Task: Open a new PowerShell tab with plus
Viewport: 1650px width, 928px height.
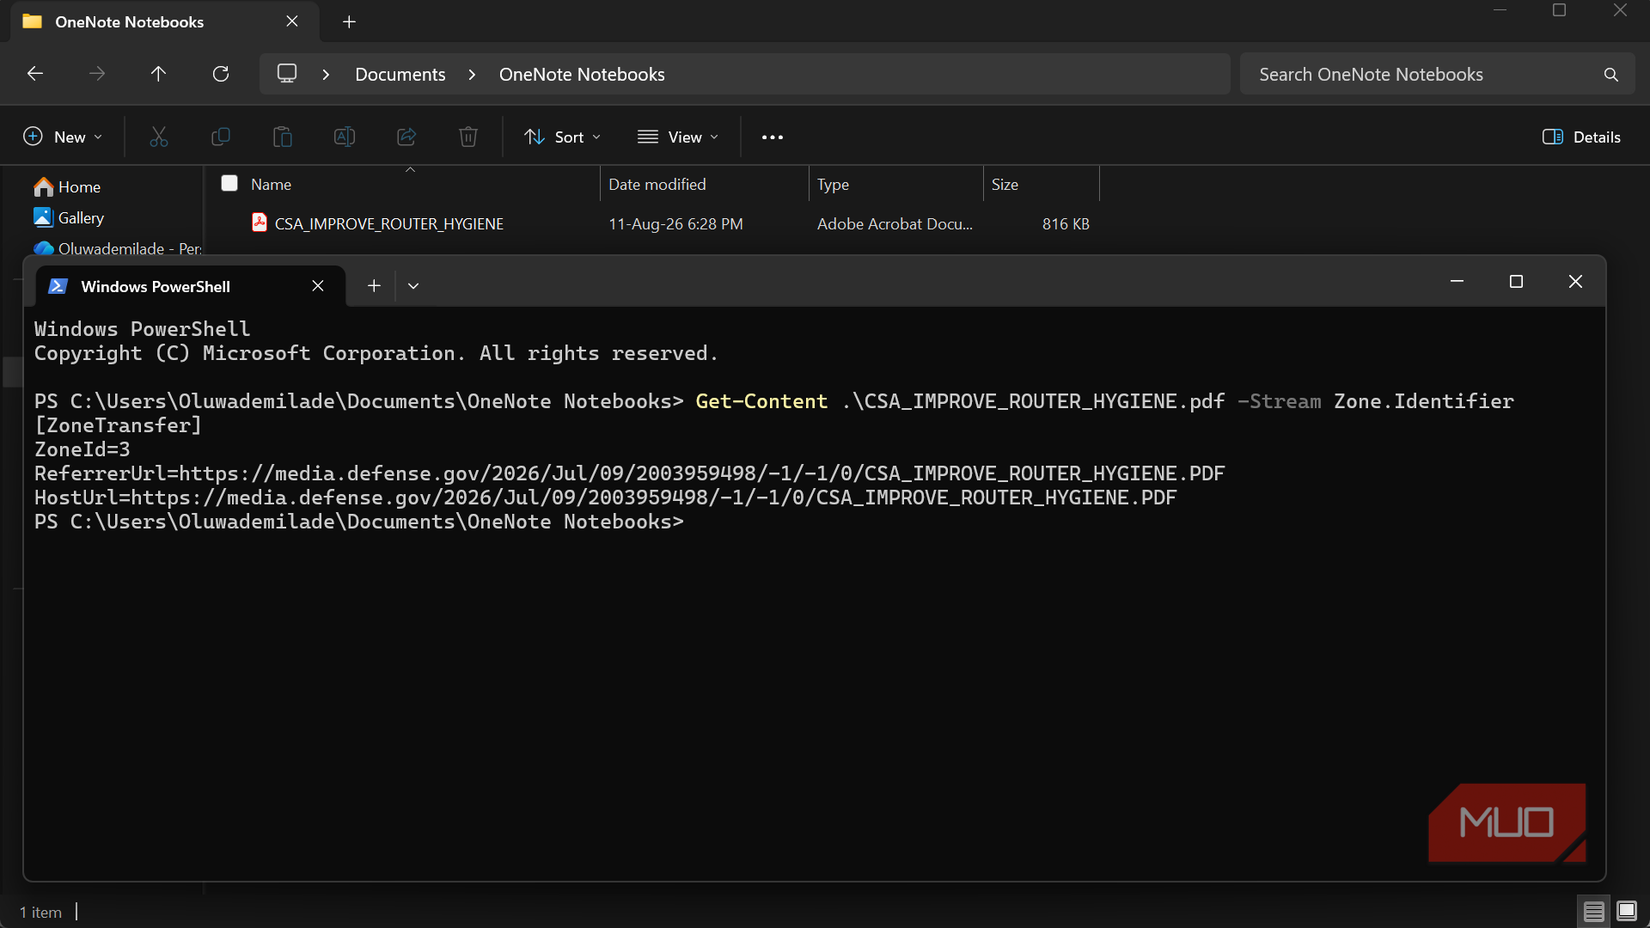Action: (374, 286)
